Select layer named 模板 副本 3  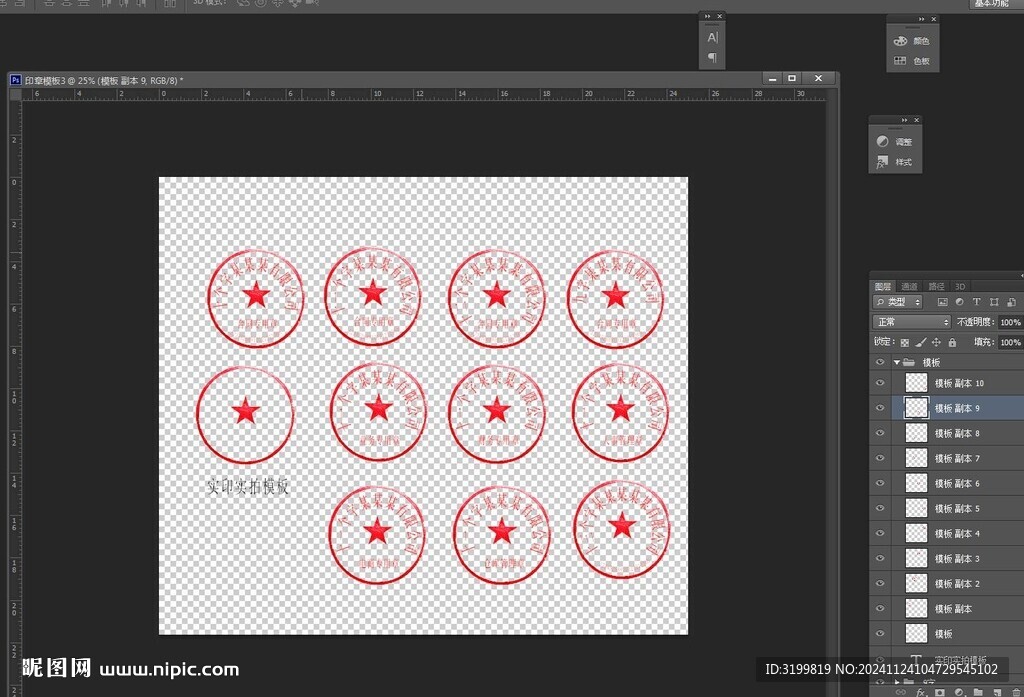tap(957, 559)
